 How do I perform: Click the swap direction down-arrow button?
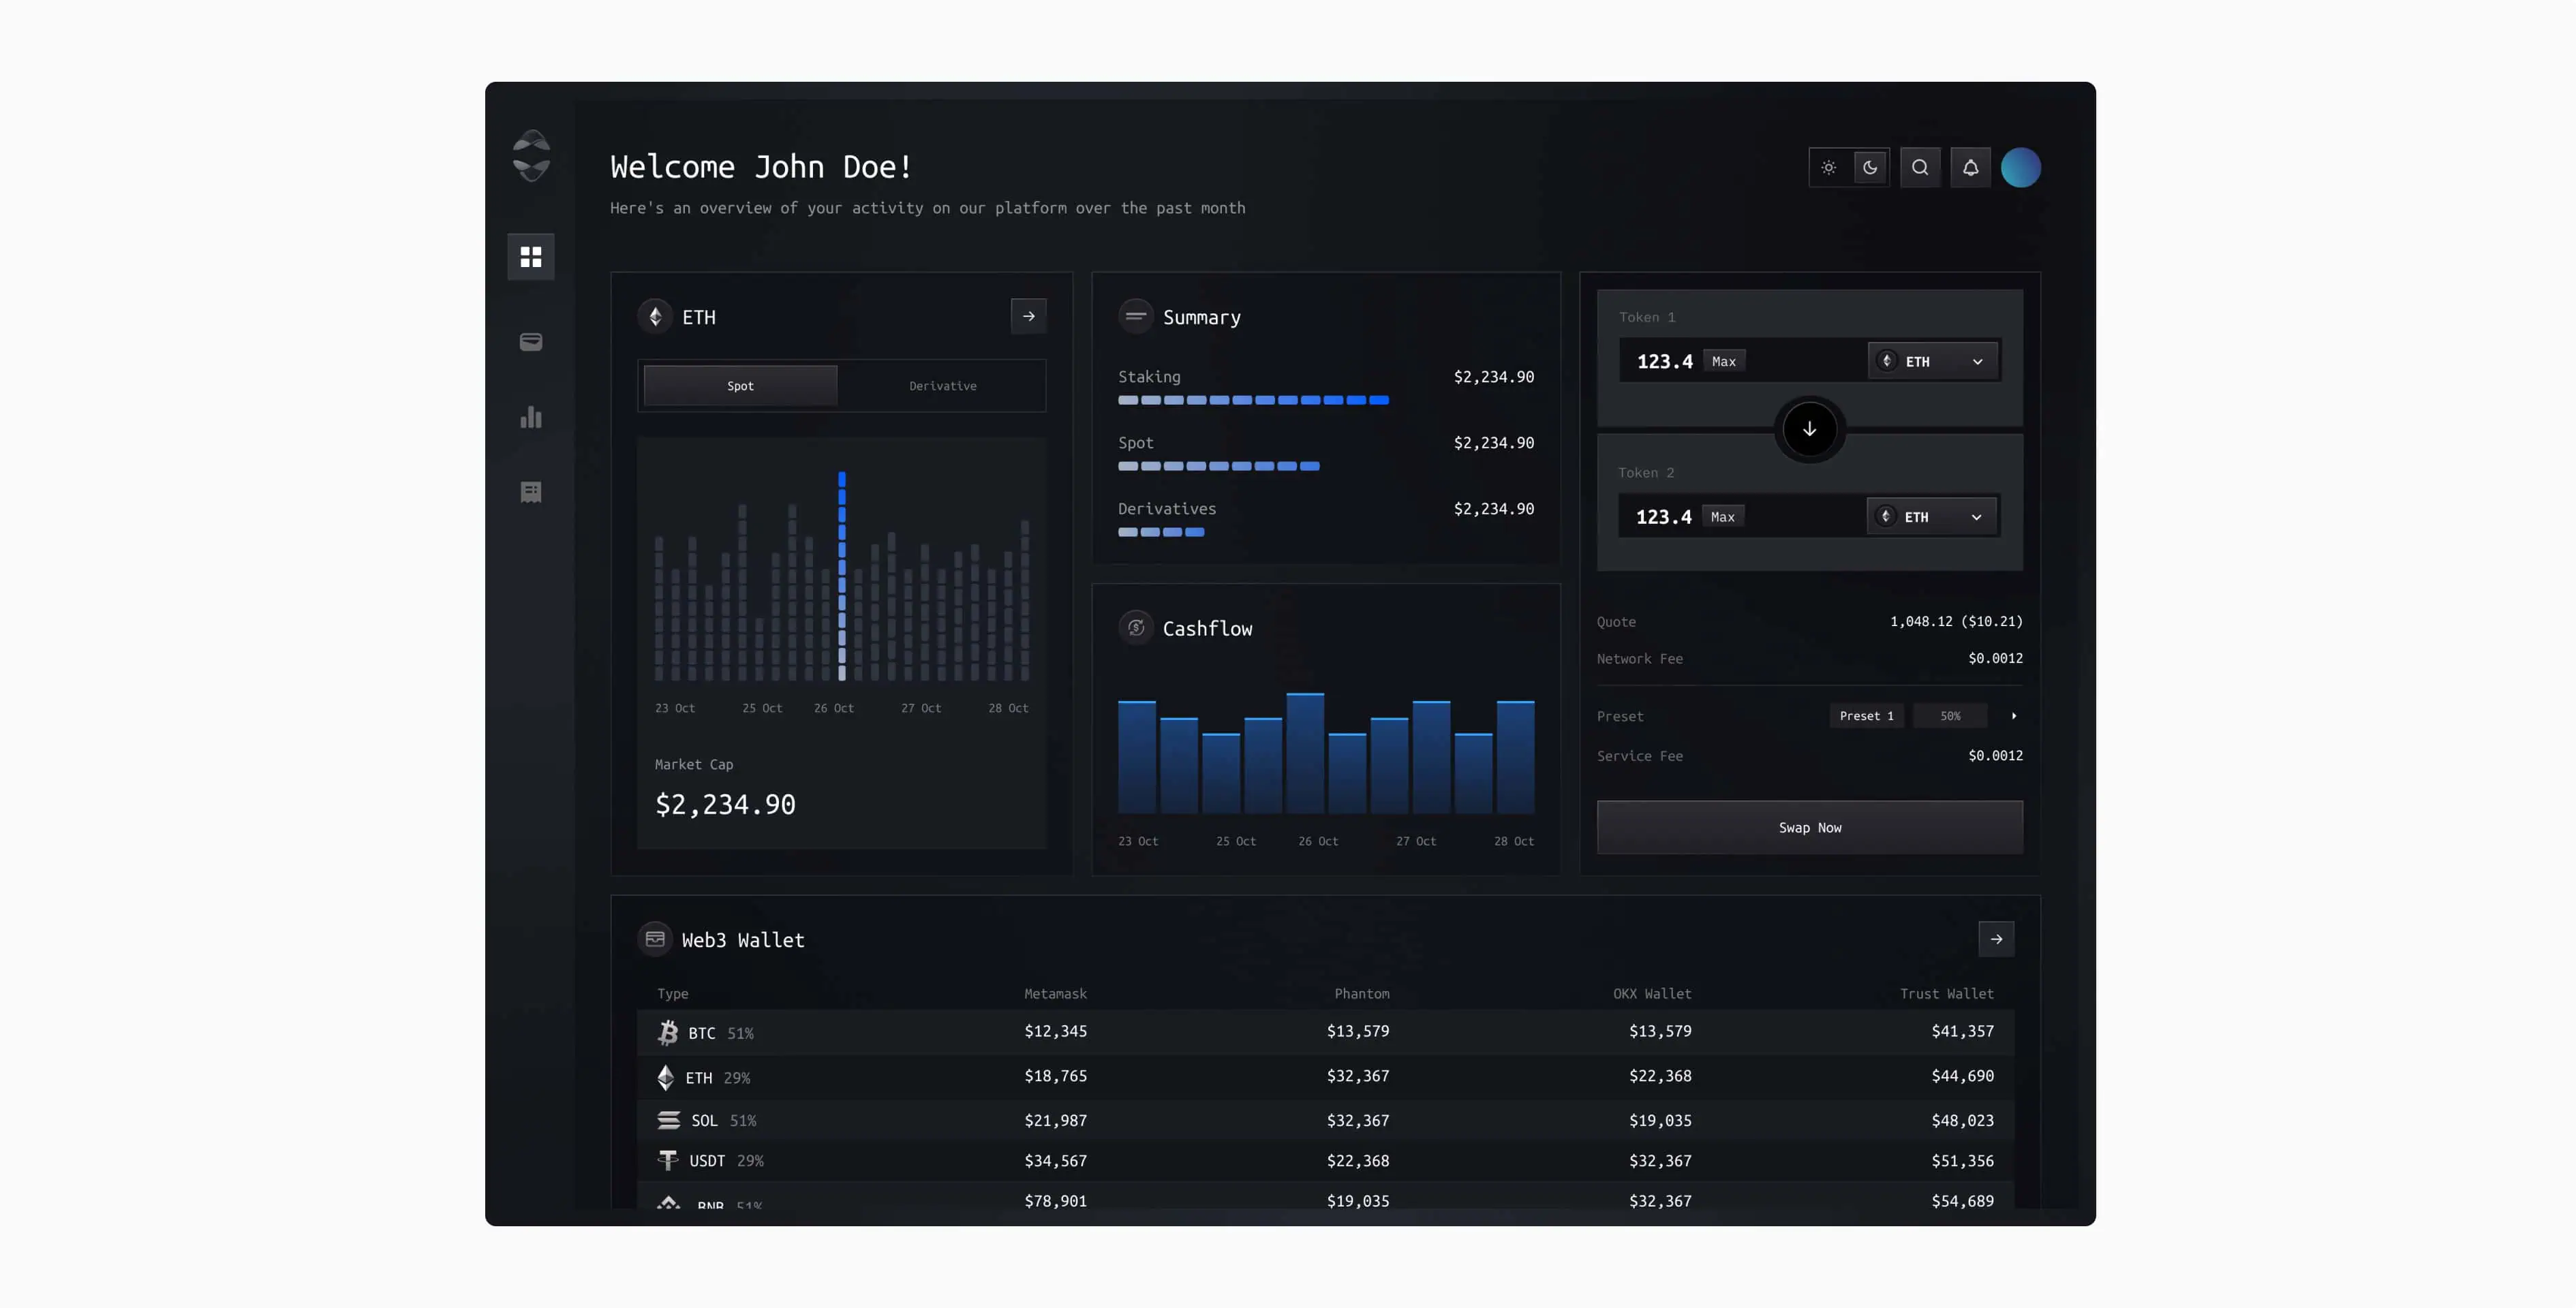(1809, 429)
